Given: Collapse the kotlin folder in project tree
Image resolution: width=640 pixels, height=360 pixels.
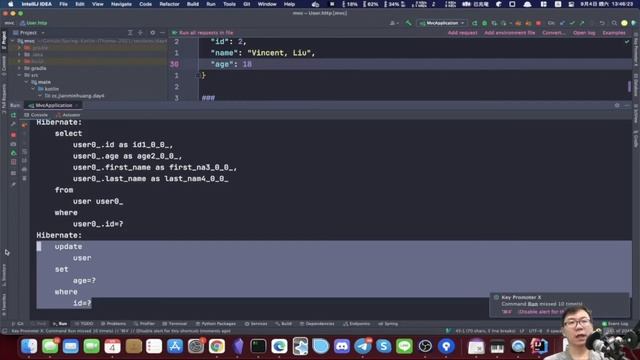Looking at the screenshot, I should click(x=33, y=89).
